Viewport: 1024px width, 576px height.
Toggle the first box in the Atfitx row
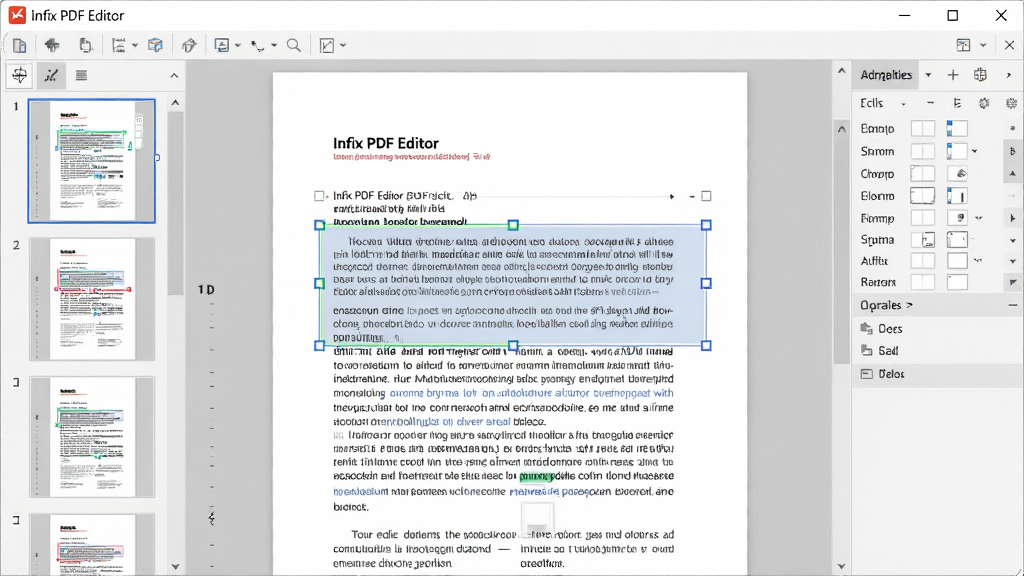pos(923,261)
